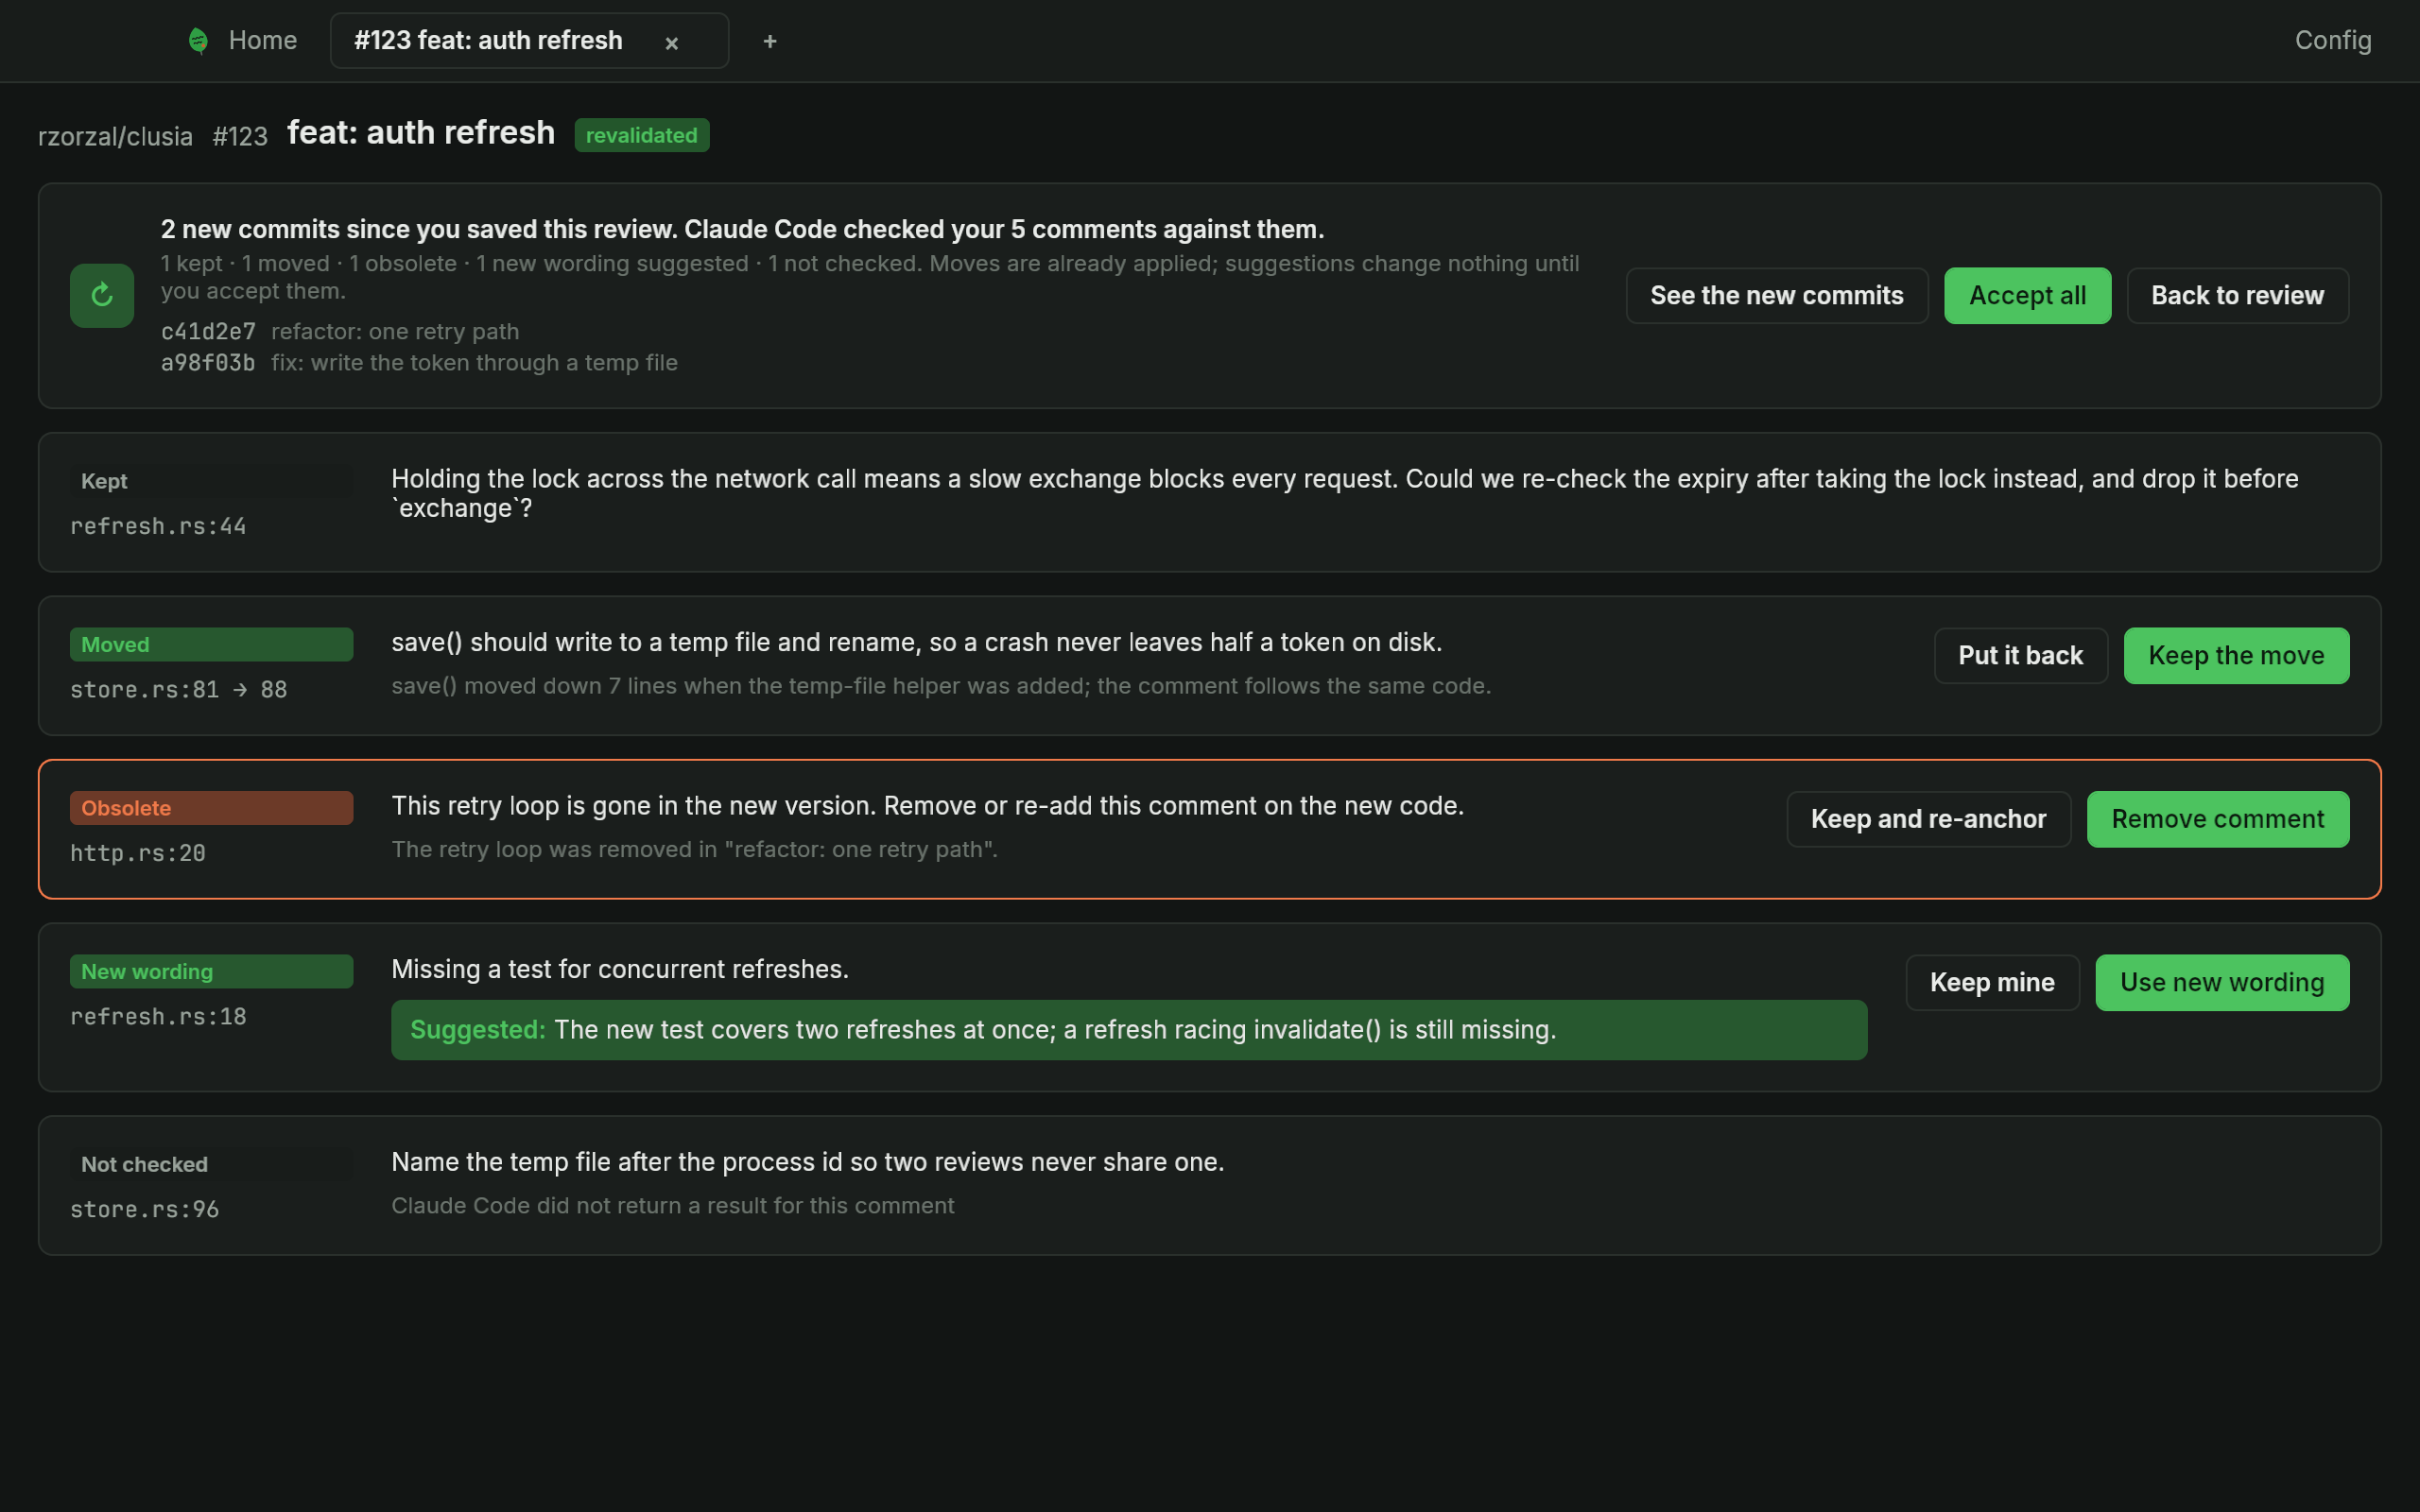Open Config
This screenshot has height=1512, width=2420.
[x=2332, y=40]
